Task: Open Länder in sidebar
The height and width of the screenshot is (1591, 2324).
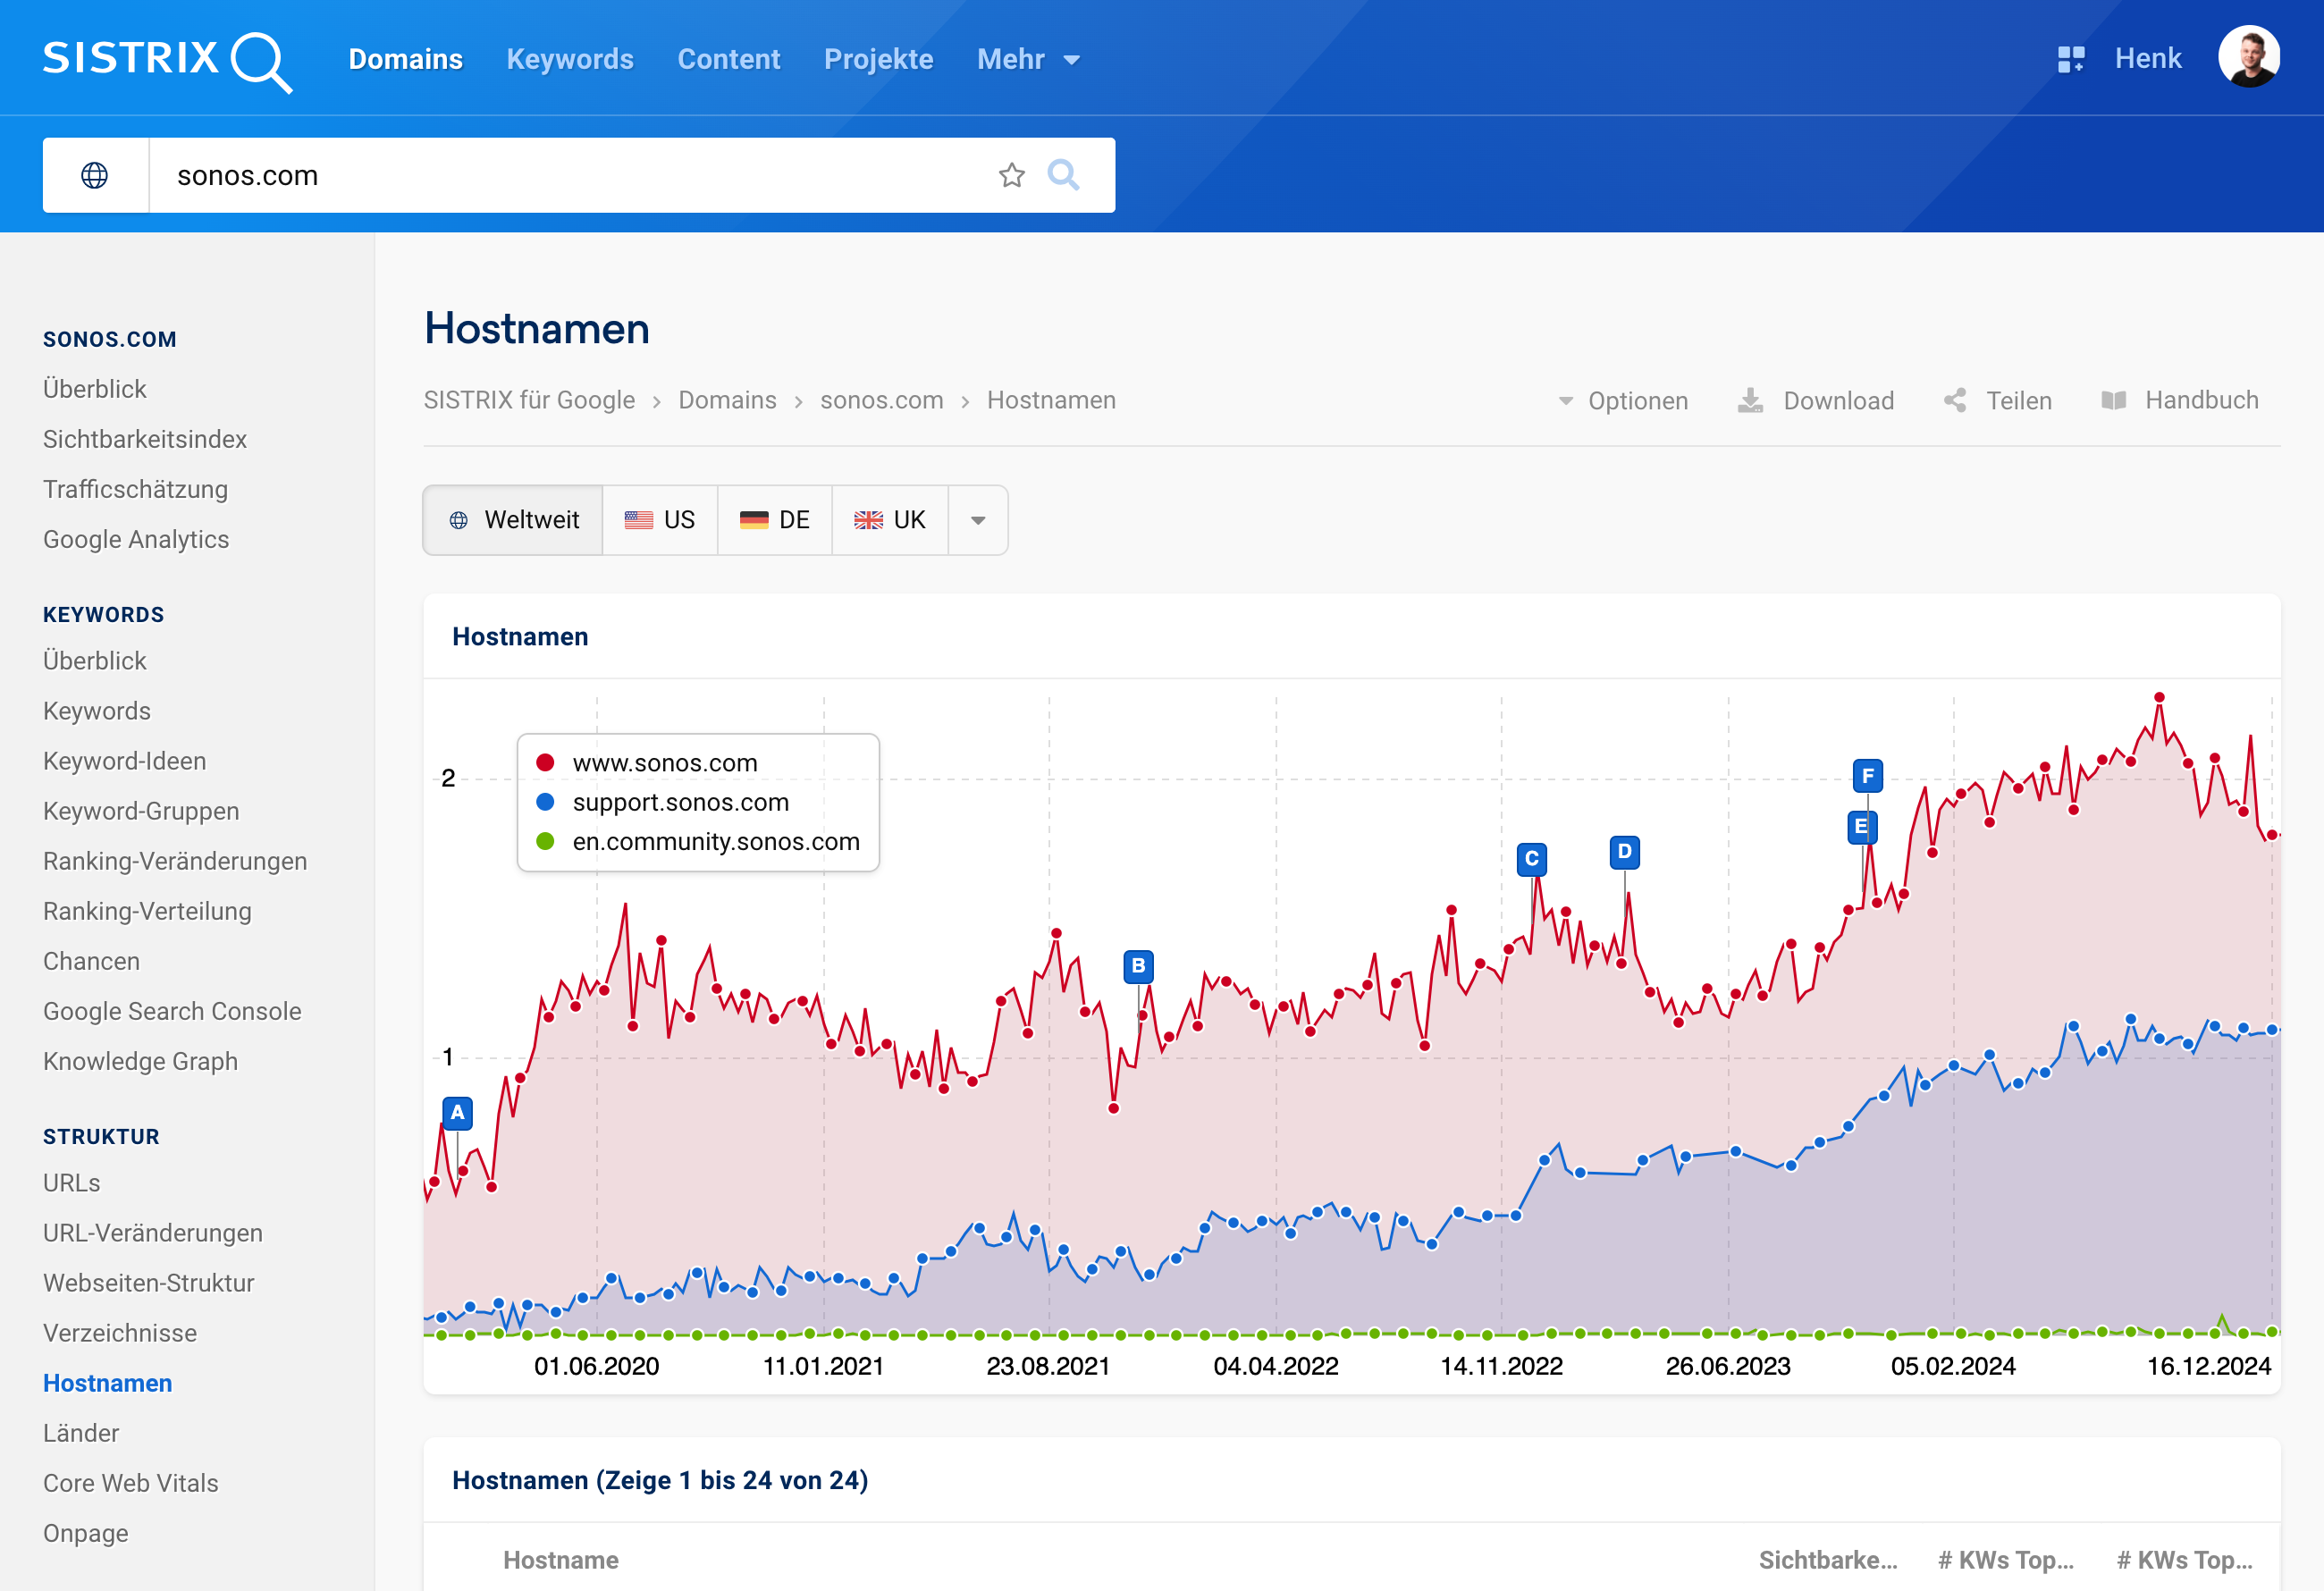Action: (x=81, y=1434)
